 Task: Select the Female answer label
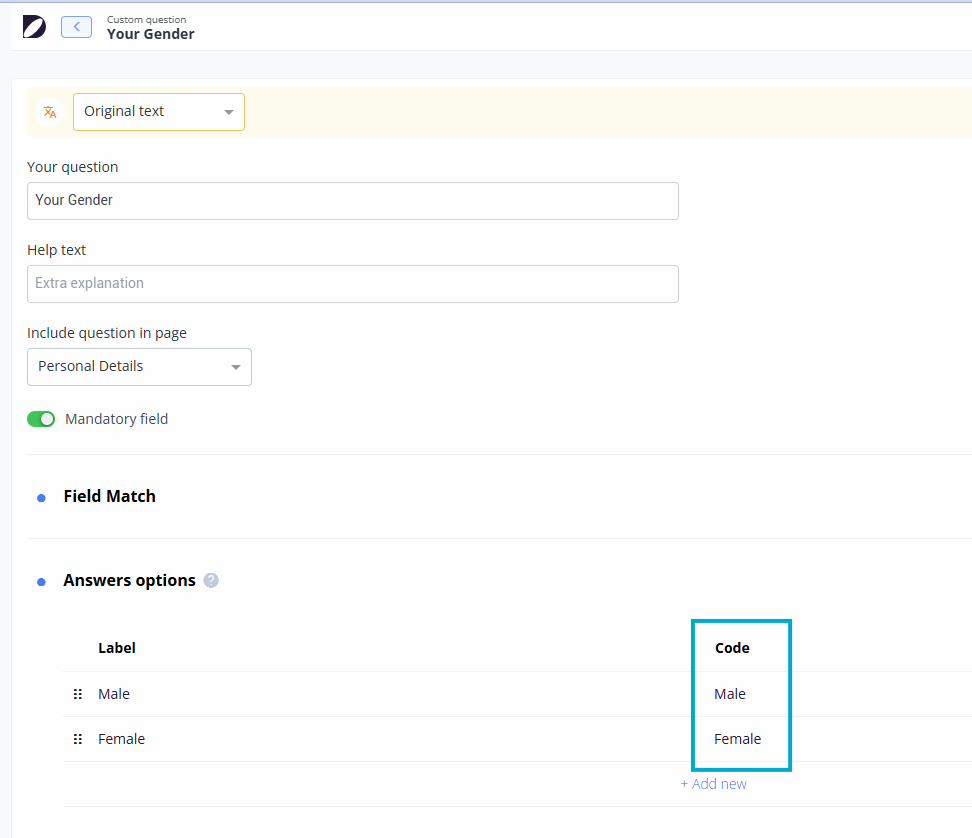[121, 739]
